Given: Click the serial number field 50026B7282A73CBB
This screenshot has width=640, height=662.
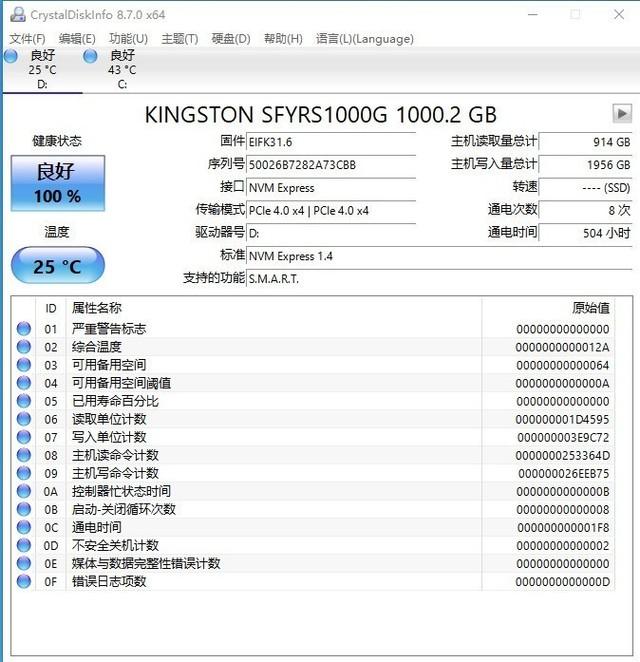Looking at the screenshot, I should pos(331,165).
